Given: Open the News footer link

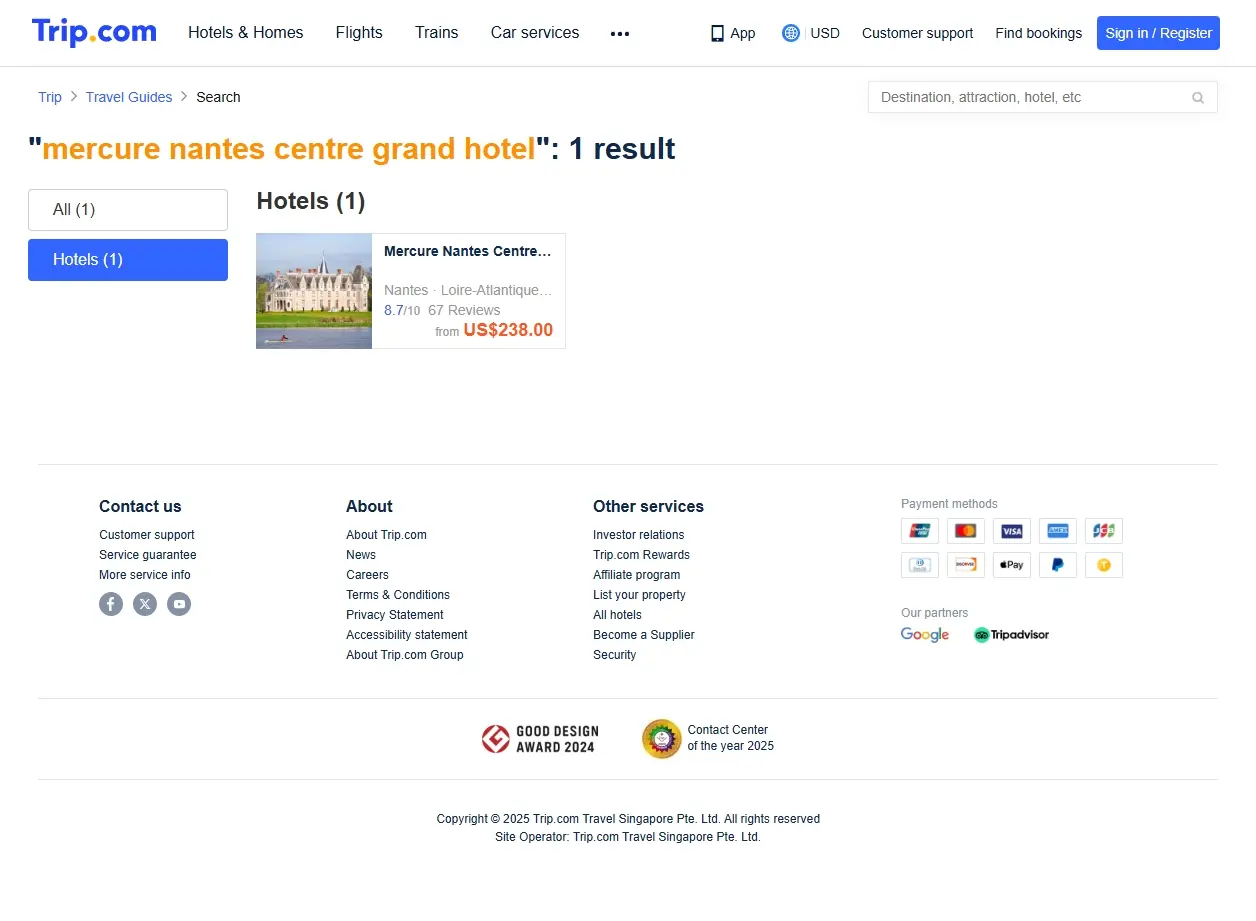Looking at the screenshot, I should 361,555.
